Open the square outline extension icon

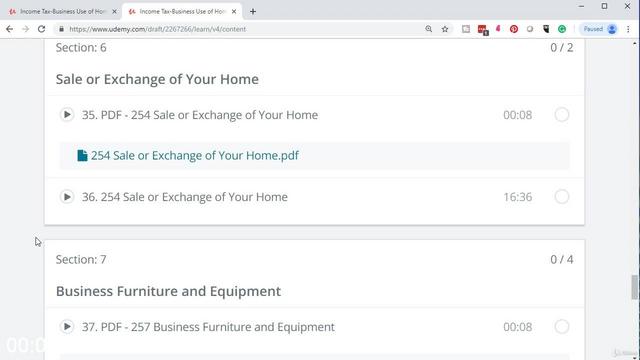(x=466, y=29)
